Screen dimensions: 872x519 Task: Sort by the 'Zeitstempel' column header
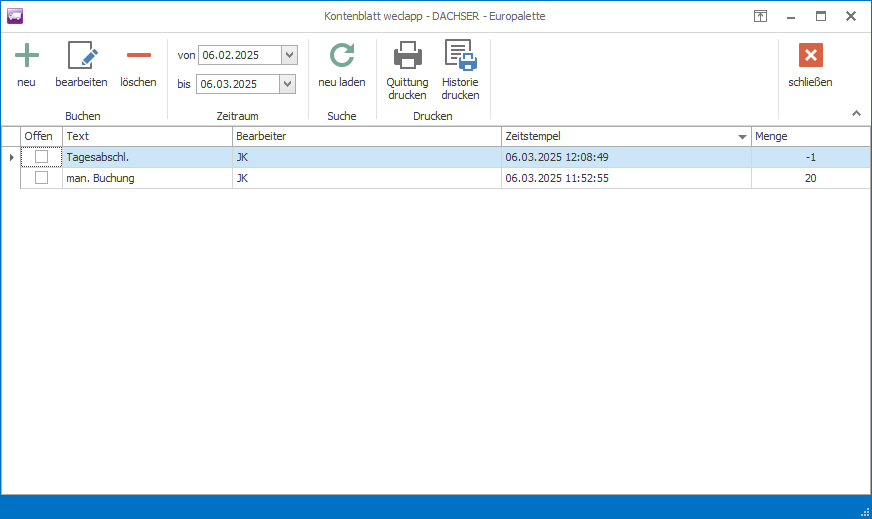620,136
